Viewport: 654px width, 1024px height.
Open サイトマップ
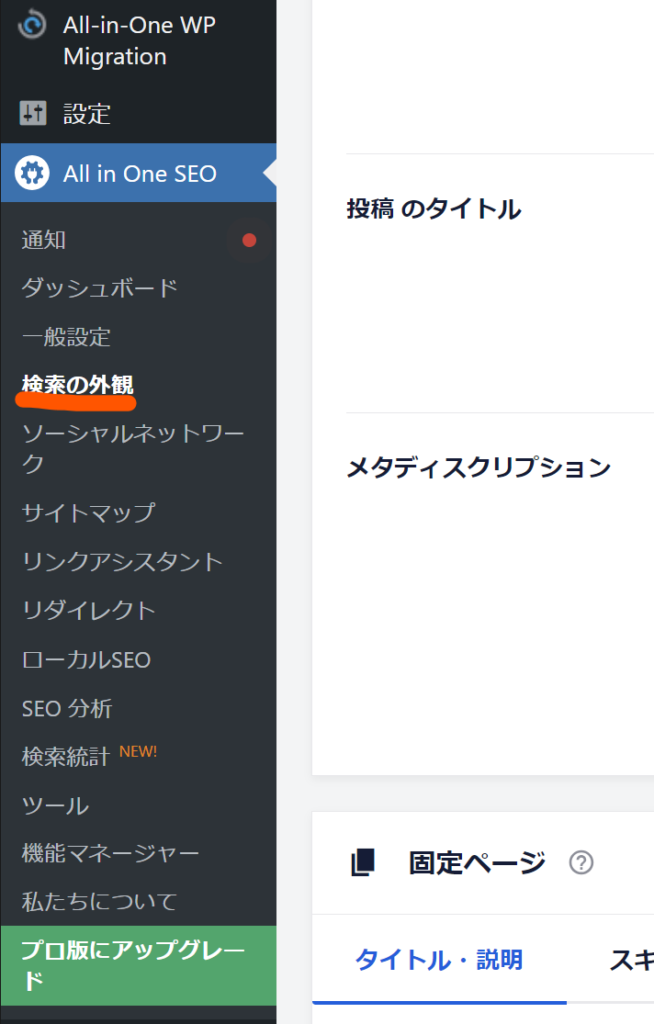pyautogui.click(x=89, y=513)
